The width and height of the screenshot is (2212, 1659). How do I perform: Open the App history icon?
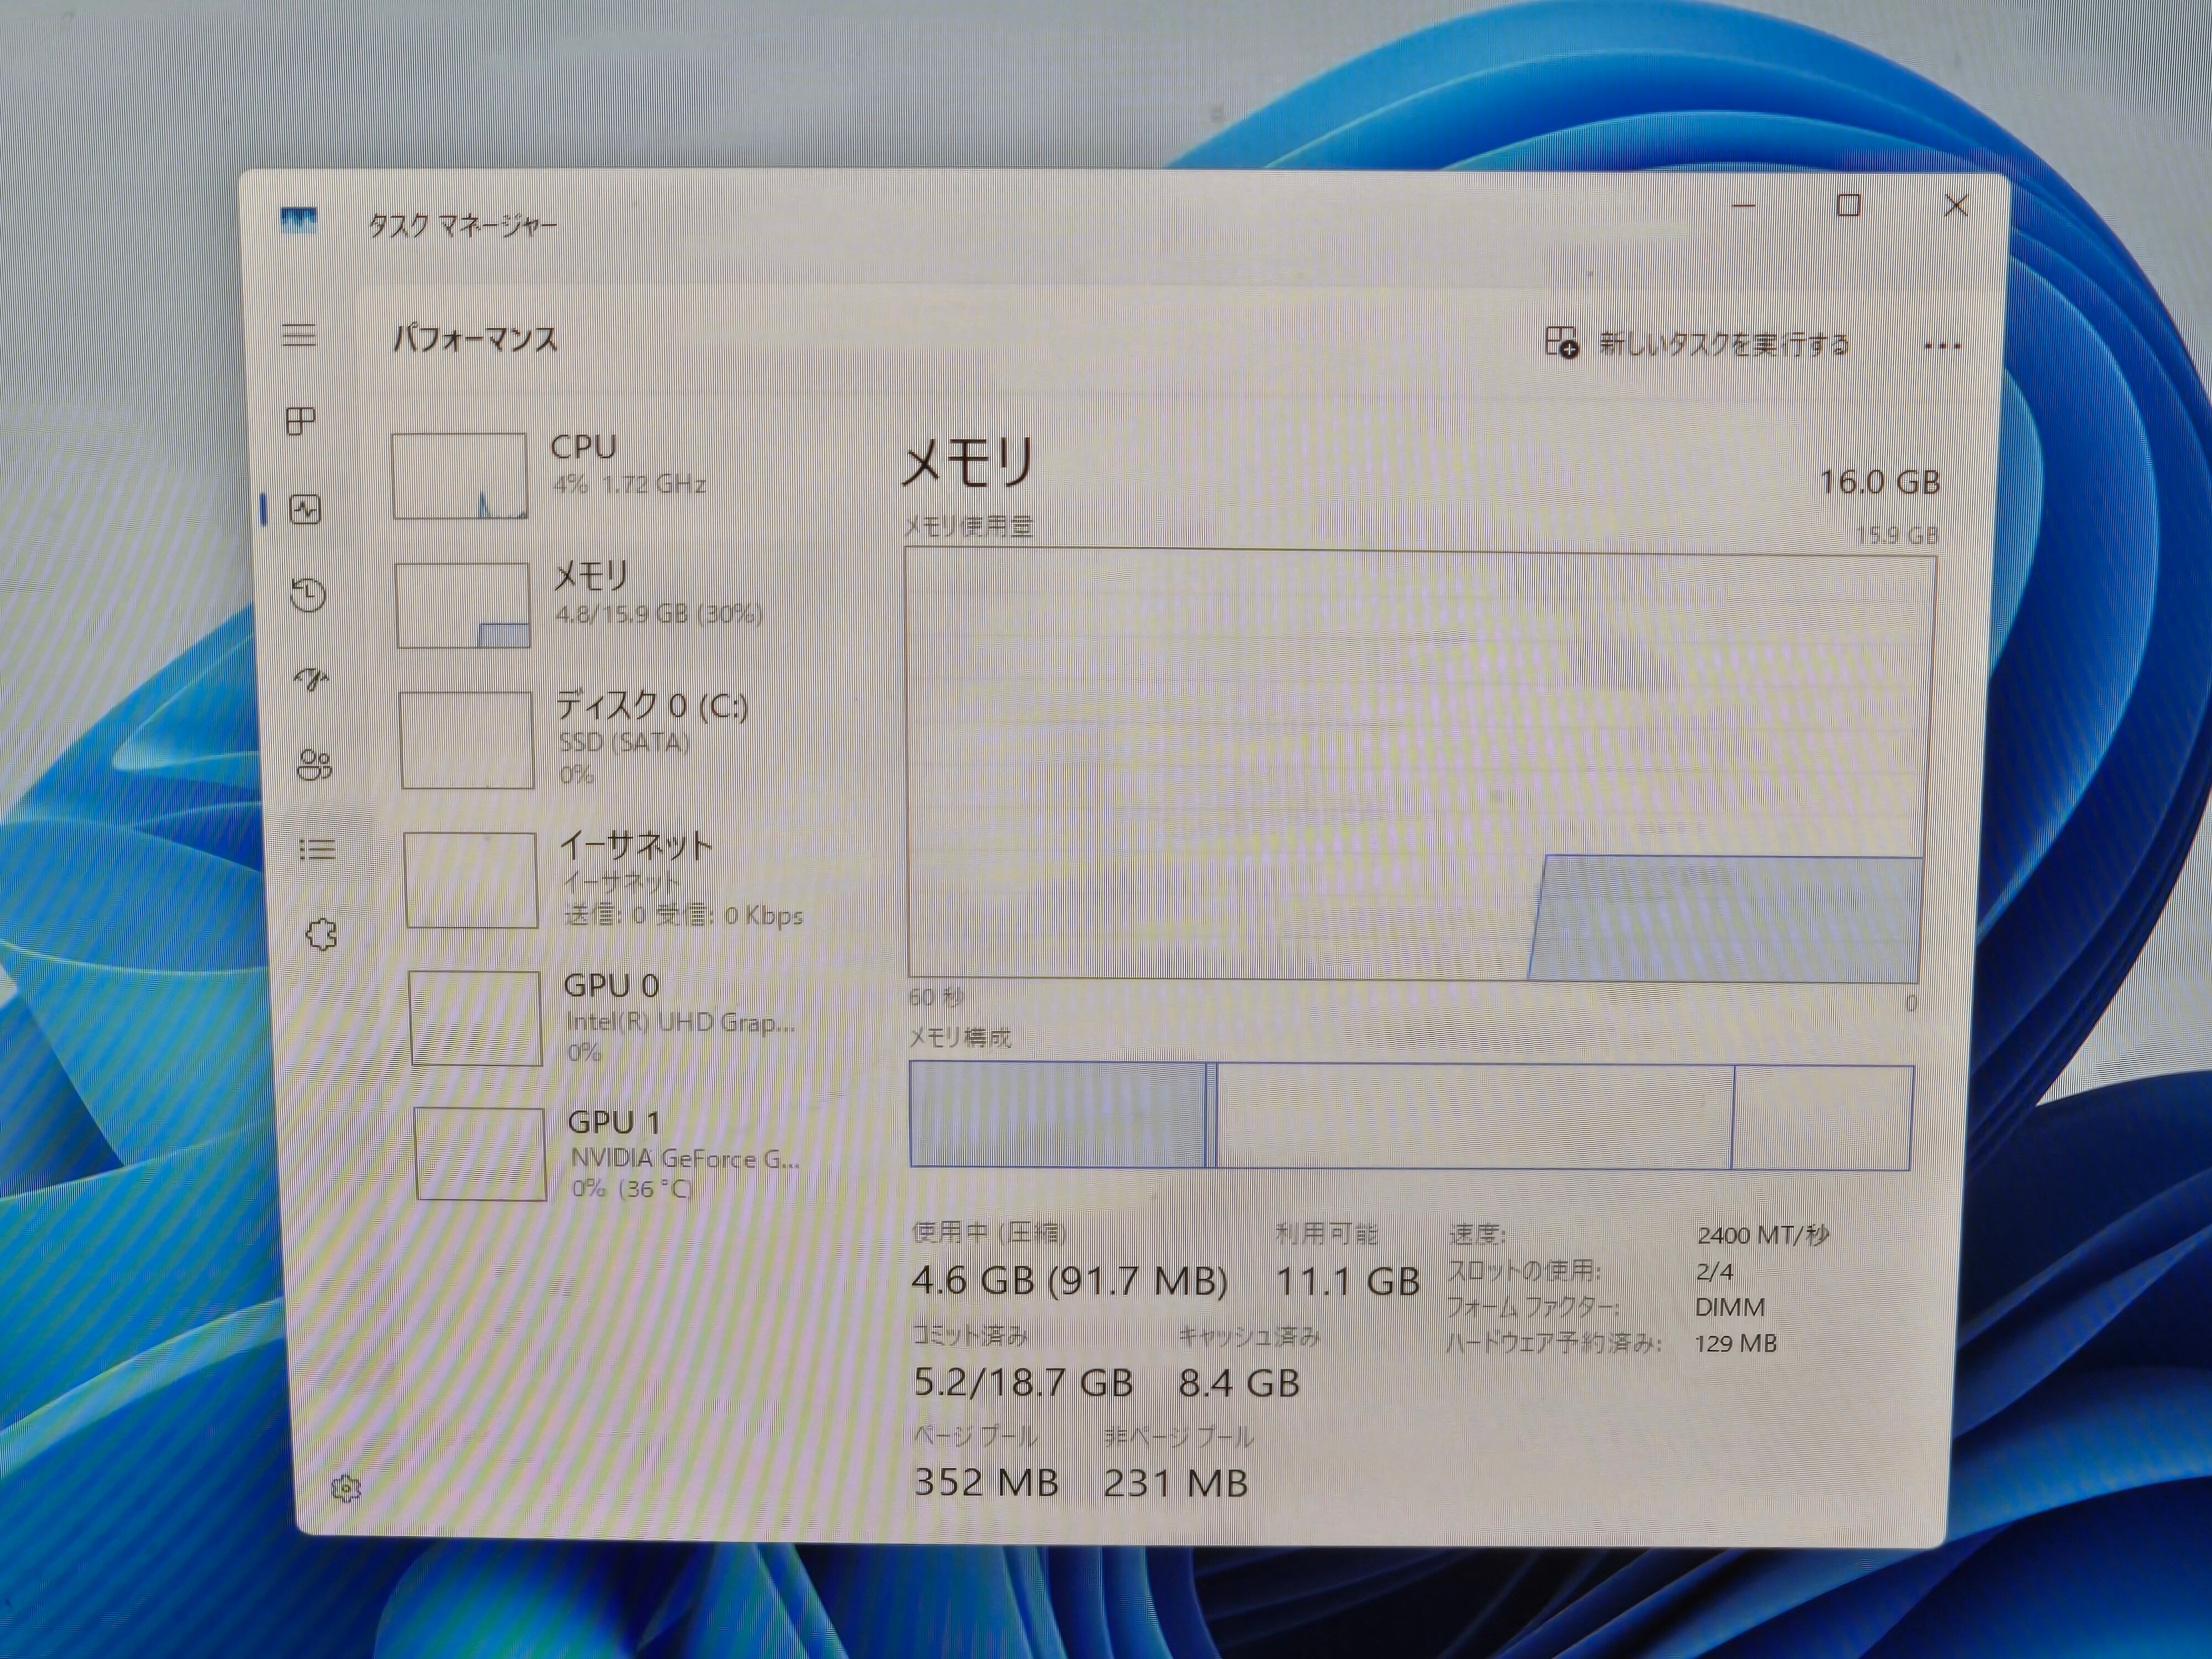(308, 595)
